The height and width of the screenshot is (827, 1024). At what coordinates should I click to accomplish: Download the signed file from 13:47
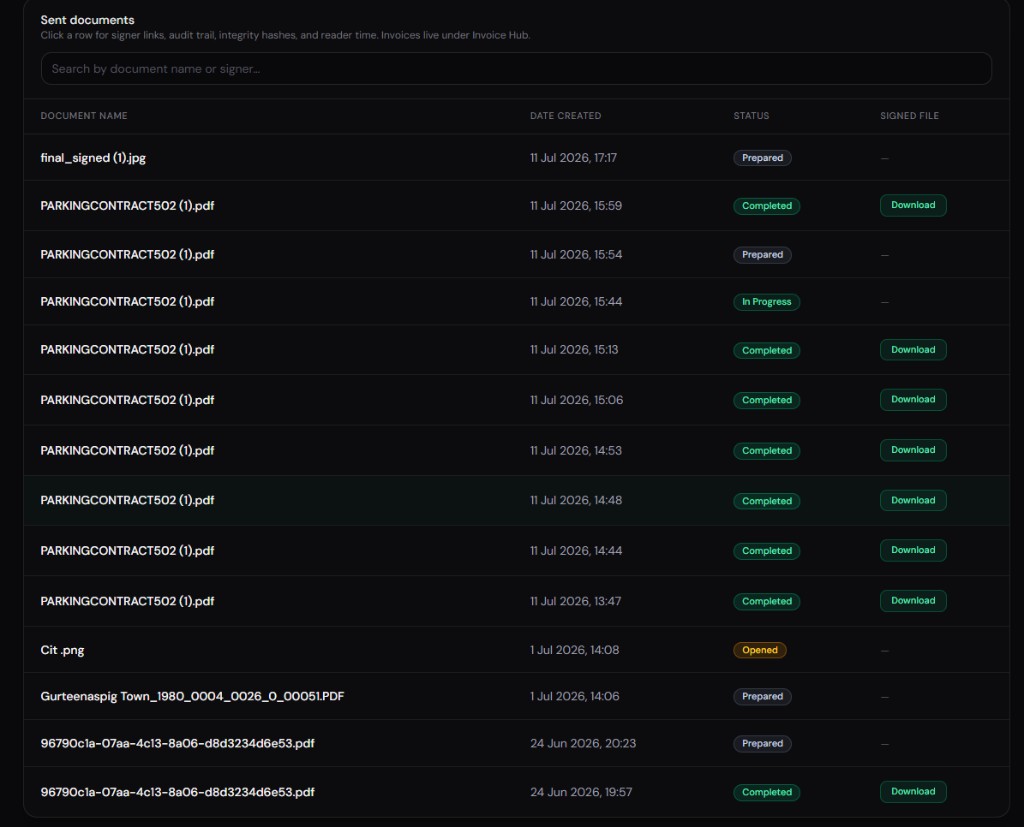pos(912,600)
